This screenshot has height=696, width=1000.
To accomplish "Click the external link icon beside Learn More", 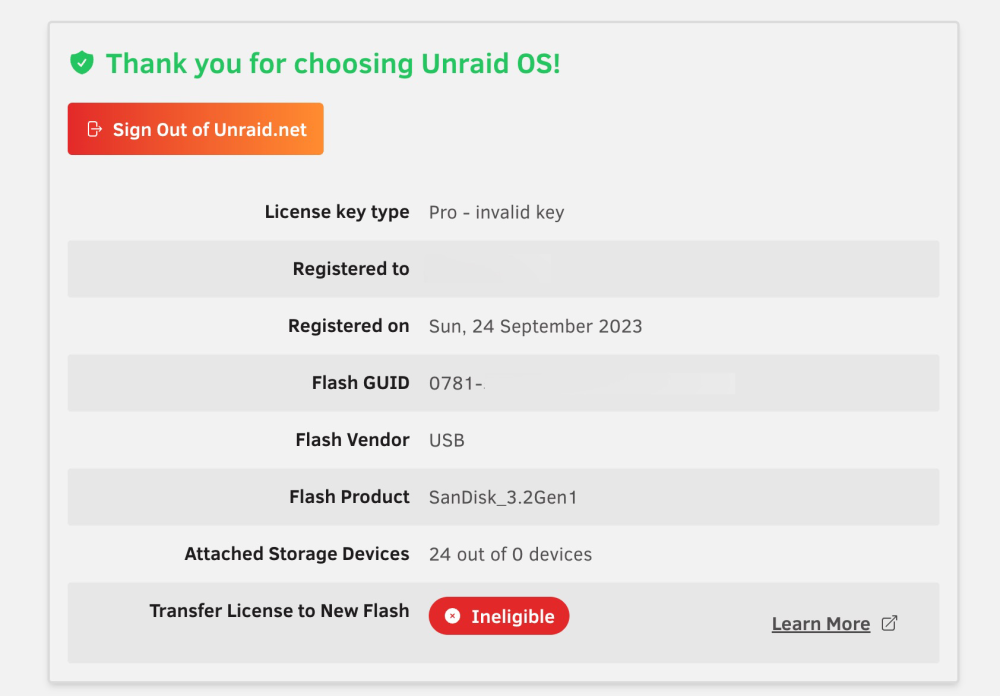I will tap(890, 623).
